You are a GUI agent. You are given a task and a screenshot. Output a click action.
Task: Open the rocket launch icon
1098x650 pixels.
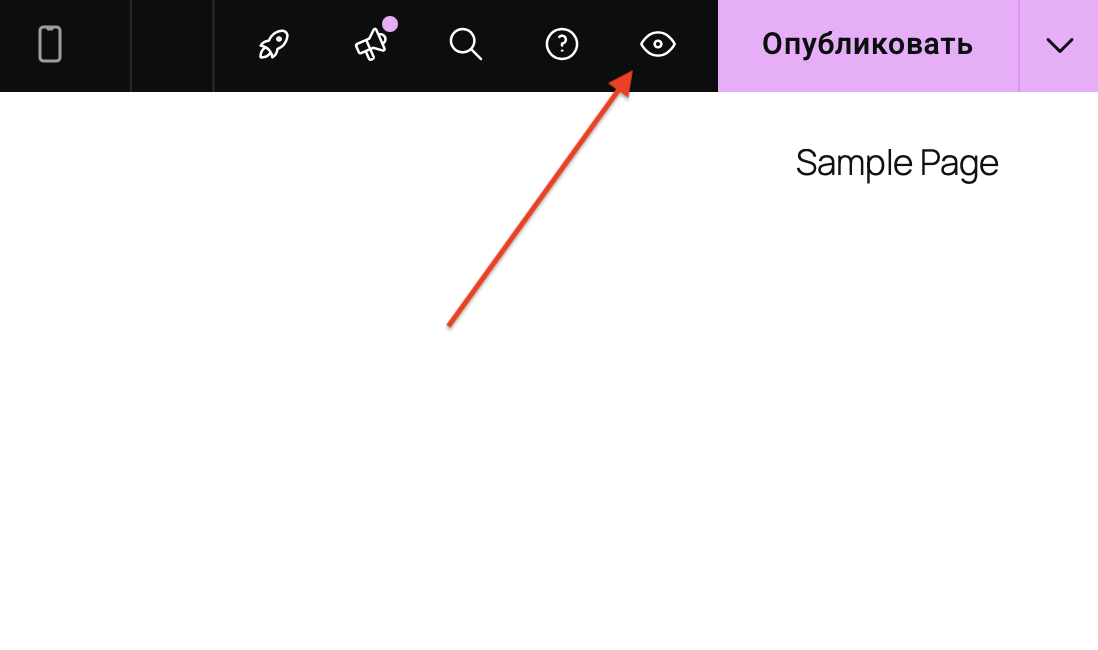pos(274,44)
